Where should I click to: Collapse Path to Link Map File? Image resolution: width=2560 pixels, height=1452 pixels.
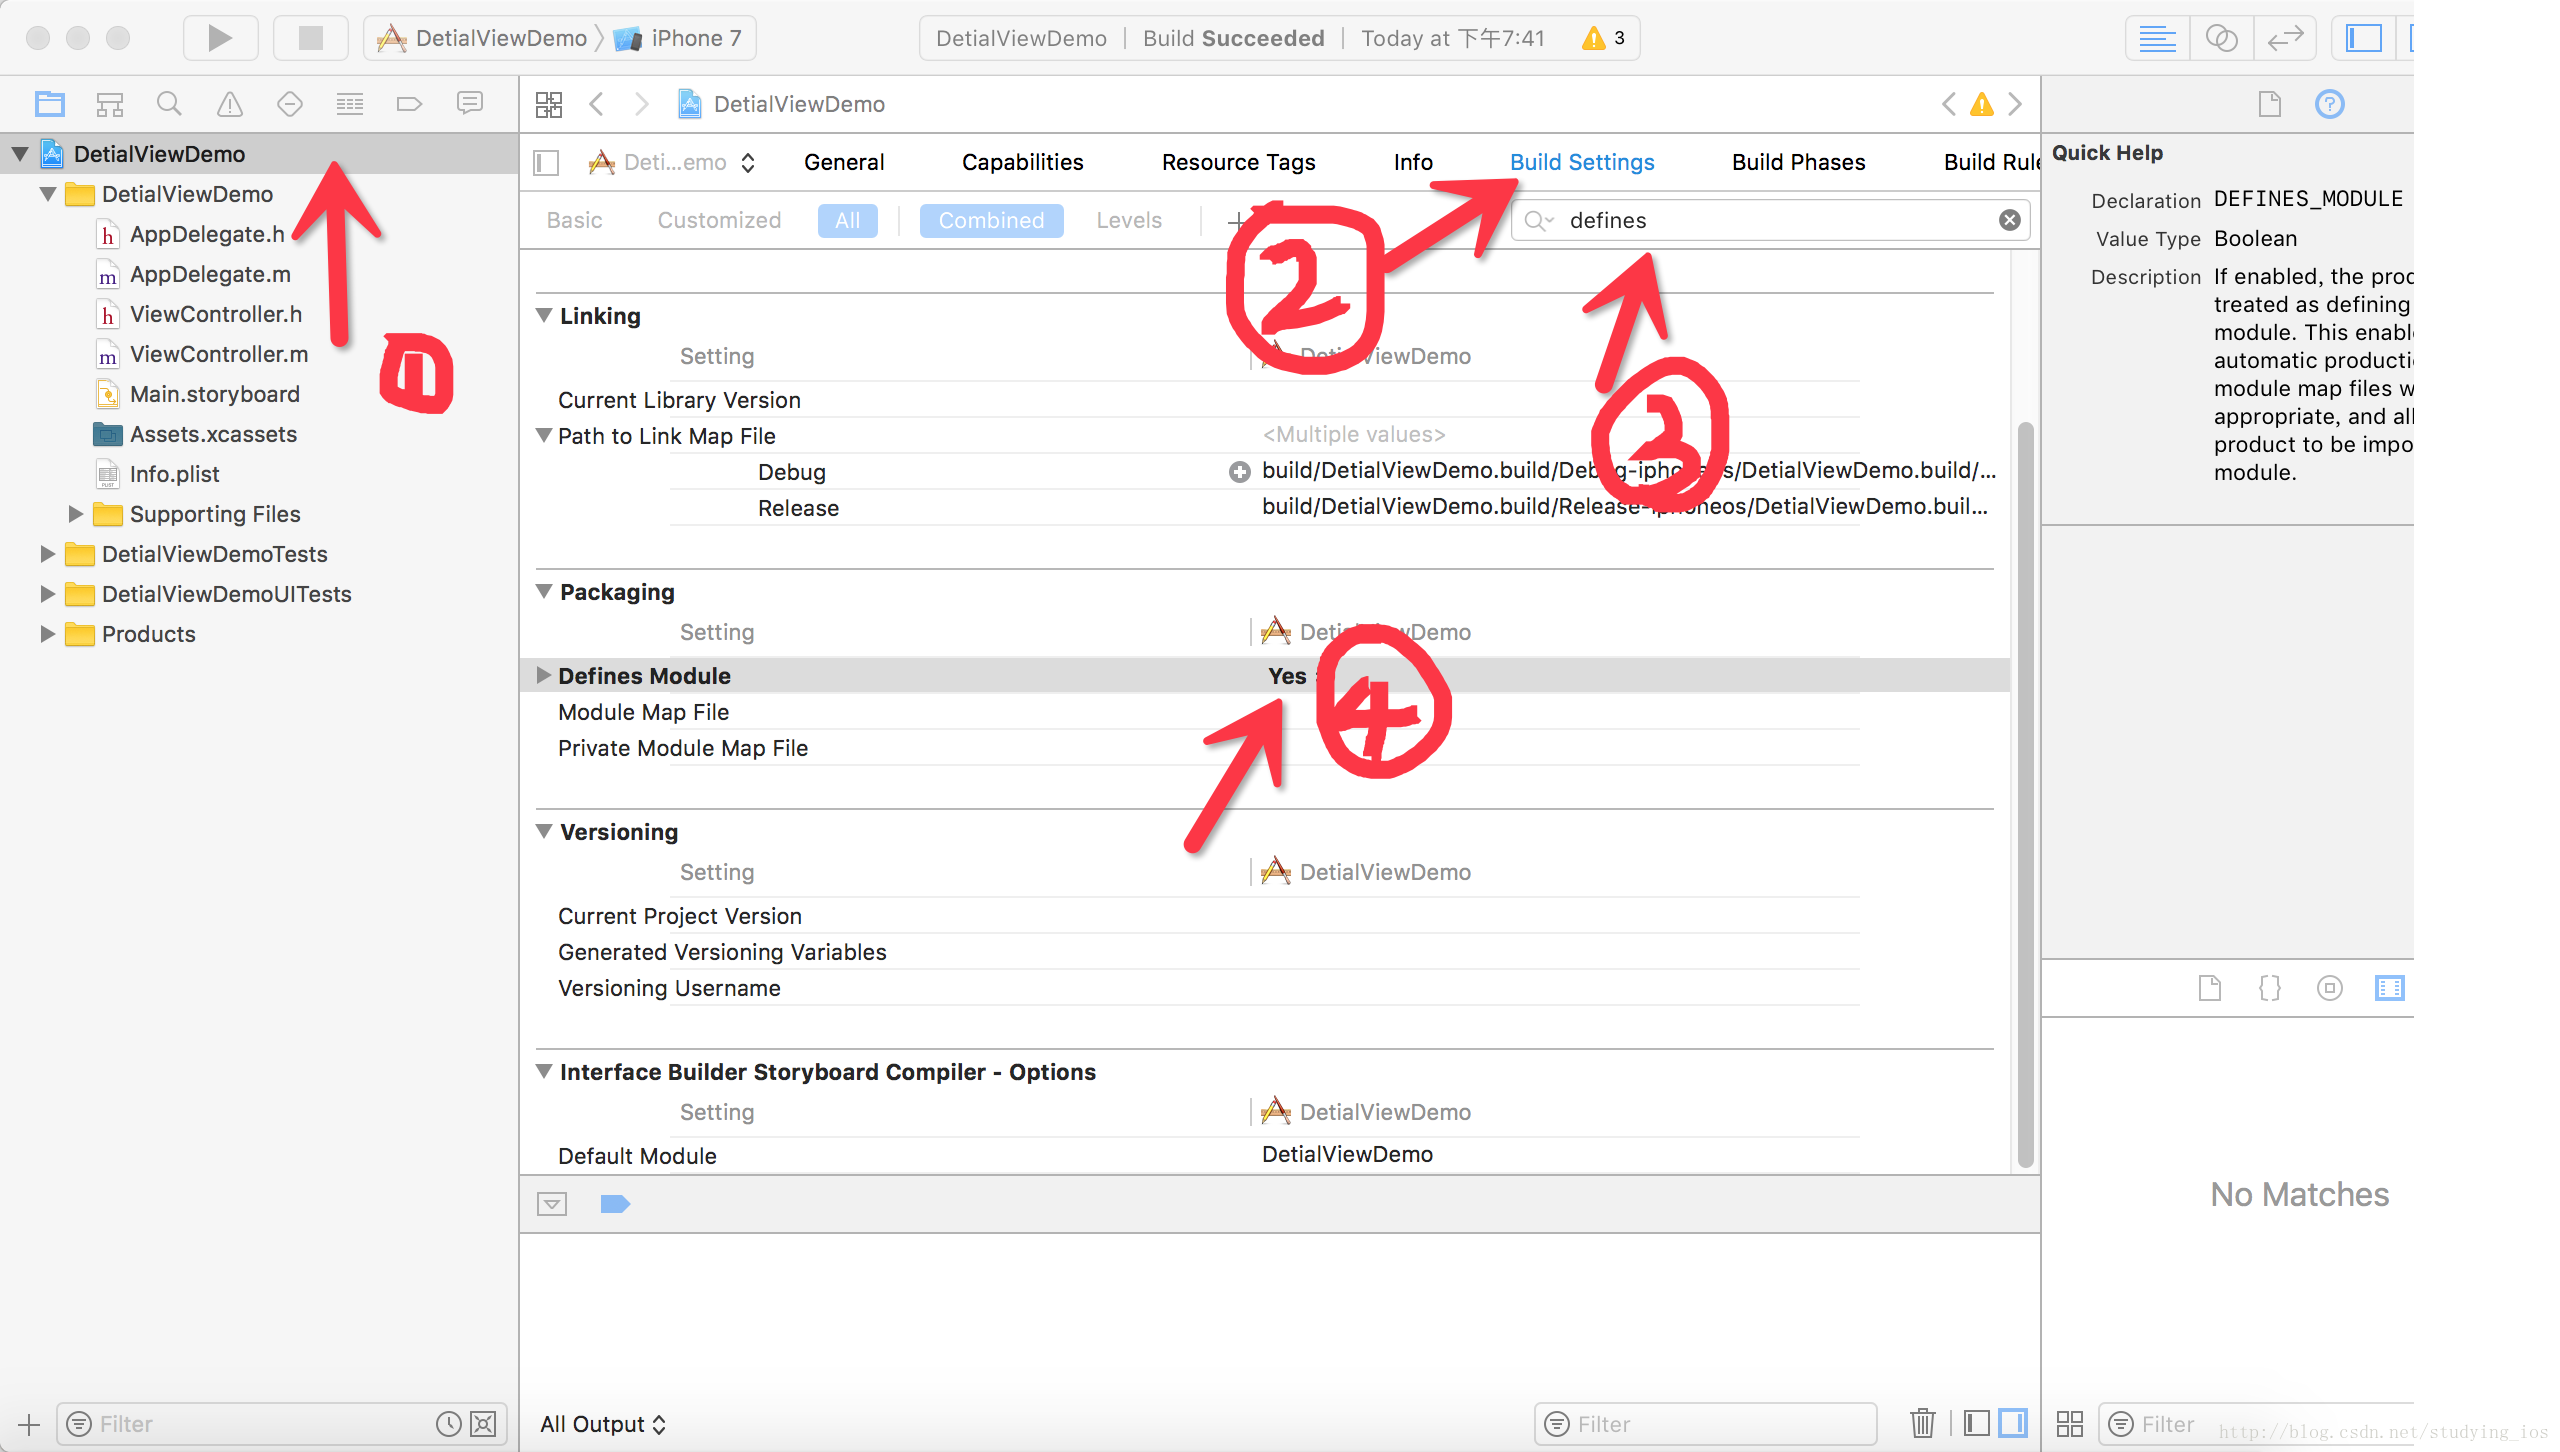click(x=544, y=436)
